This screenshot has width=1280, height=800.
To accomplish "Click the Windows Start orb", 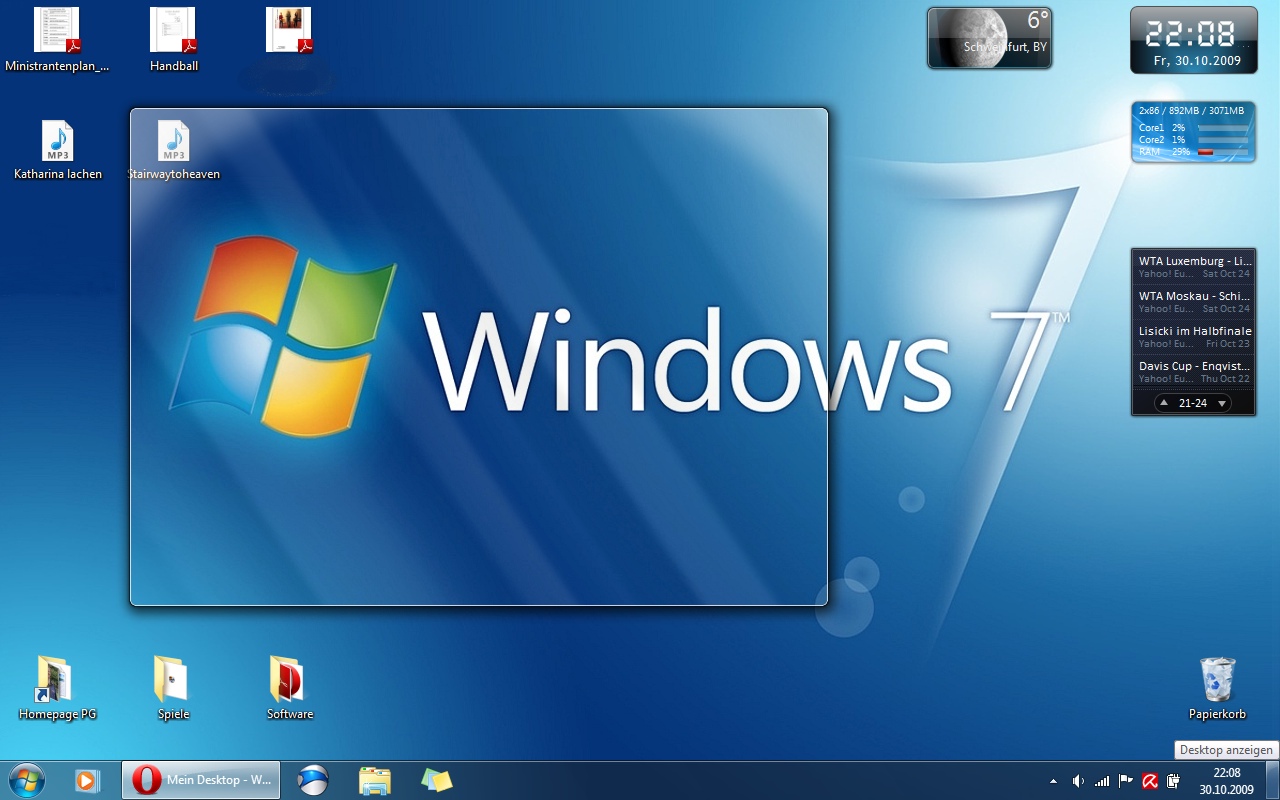I will (x=26, y=780).
